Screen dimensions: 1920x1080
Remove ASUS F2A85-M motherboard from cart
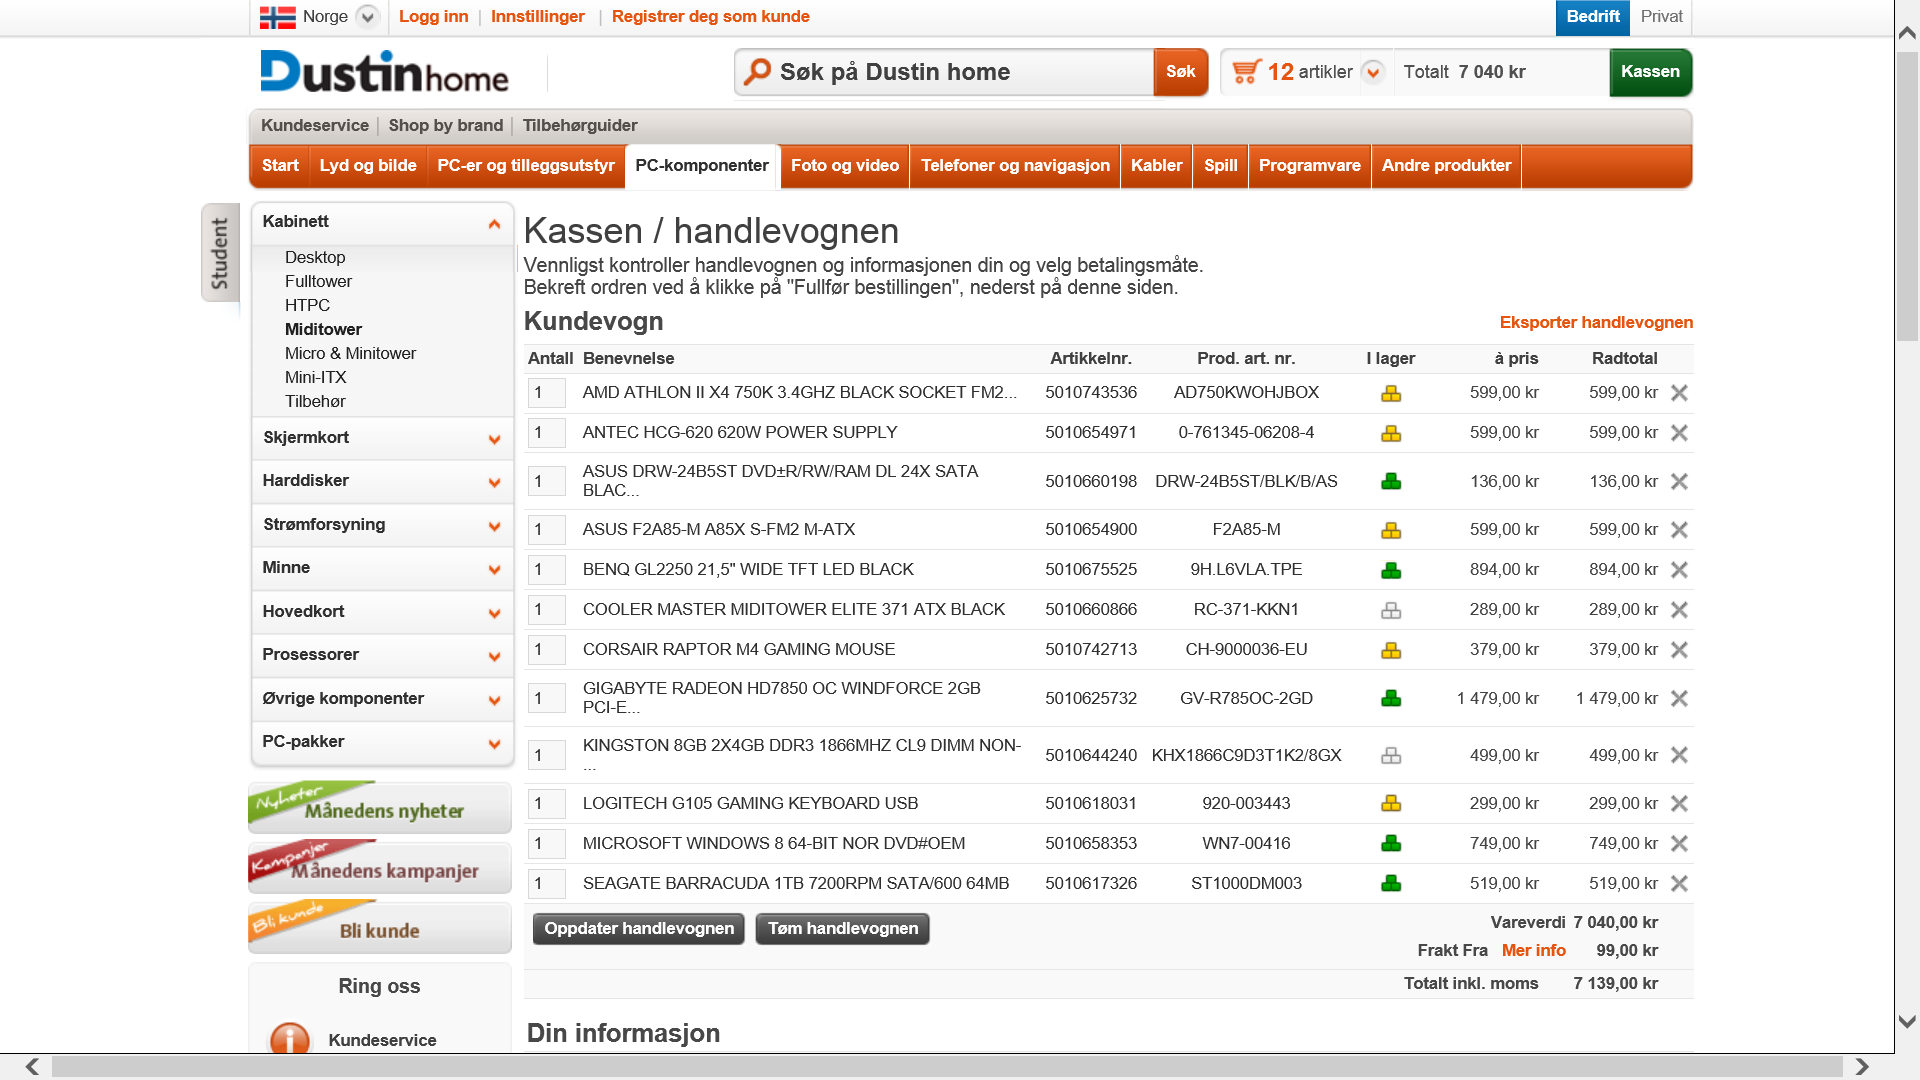[1679, 530]
